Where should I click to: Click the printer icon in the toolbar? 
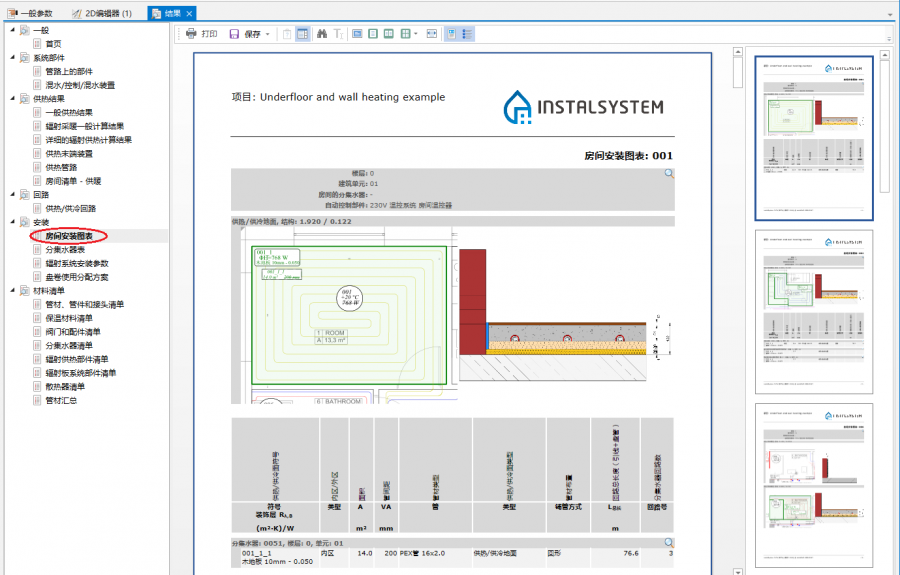(x=190, y=34)
